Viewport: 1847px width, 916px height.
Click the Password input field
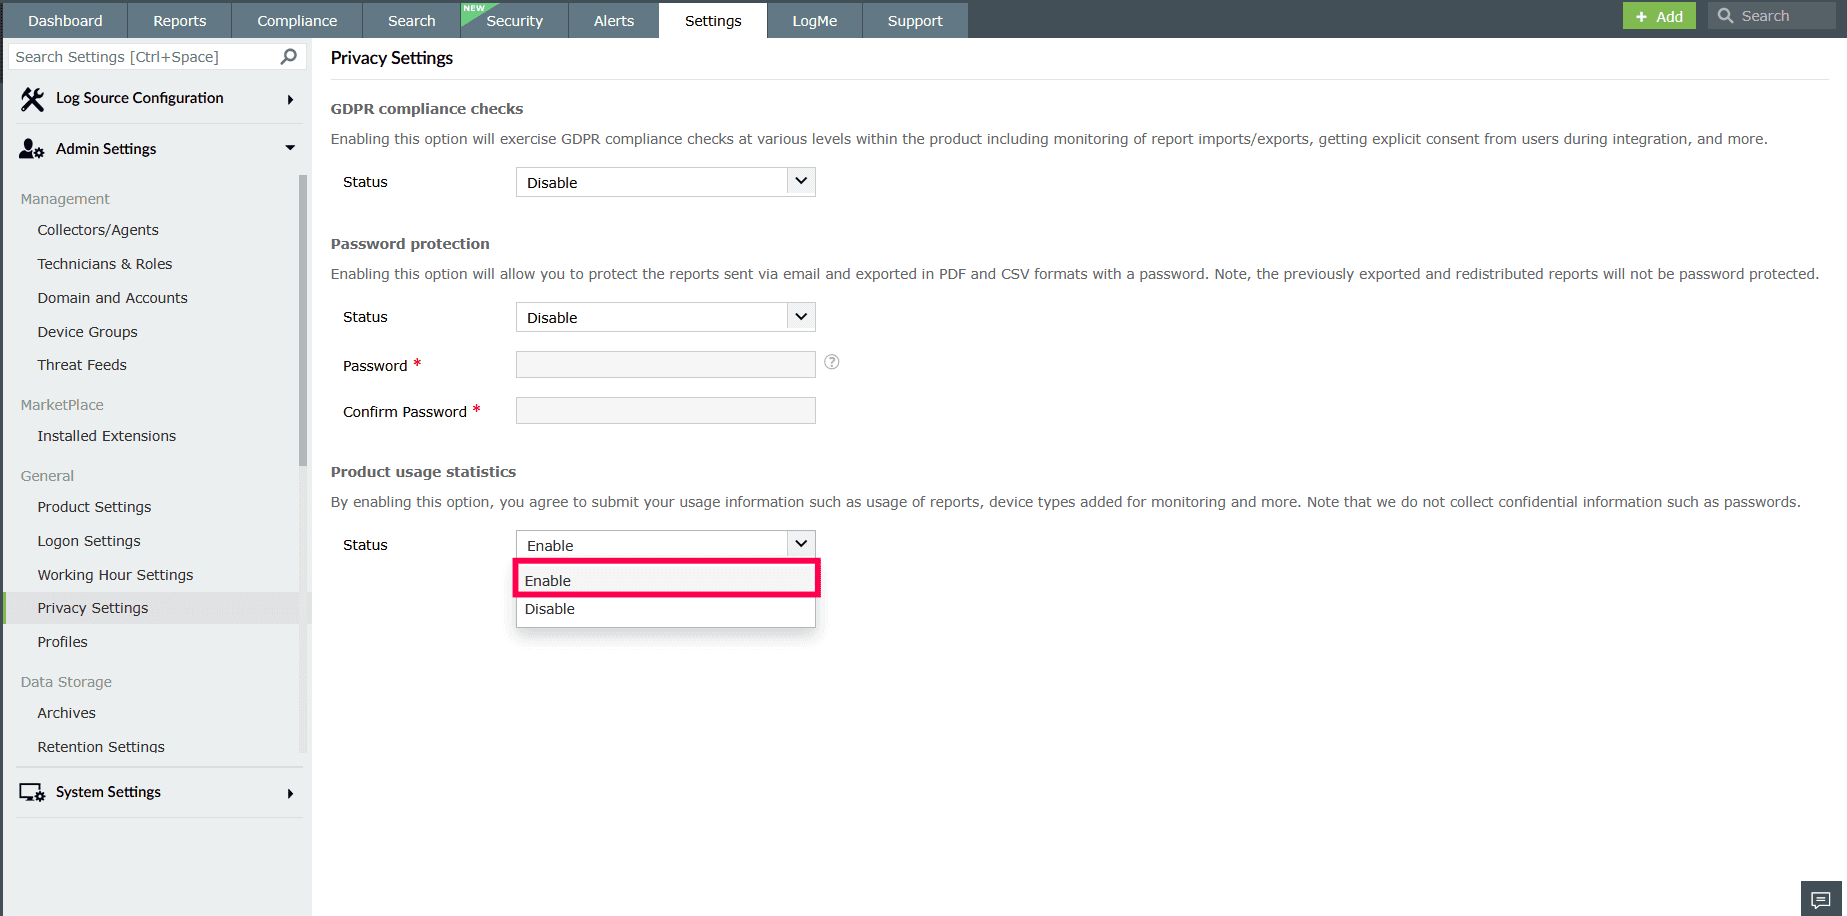pyautogui.click(x=666, y=365)
